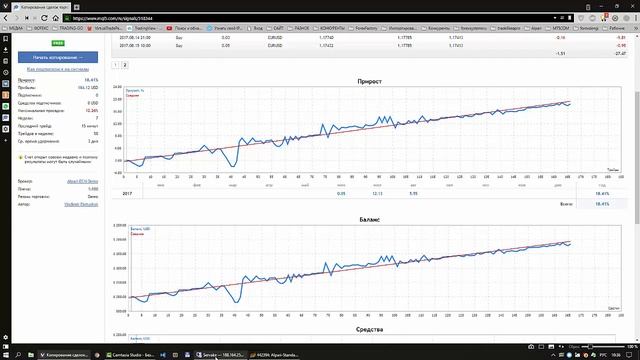Image resolution: width=640 pixels, height=360 pixels.
Task: Click the Прирост chart title
Action: click(369, 82)
